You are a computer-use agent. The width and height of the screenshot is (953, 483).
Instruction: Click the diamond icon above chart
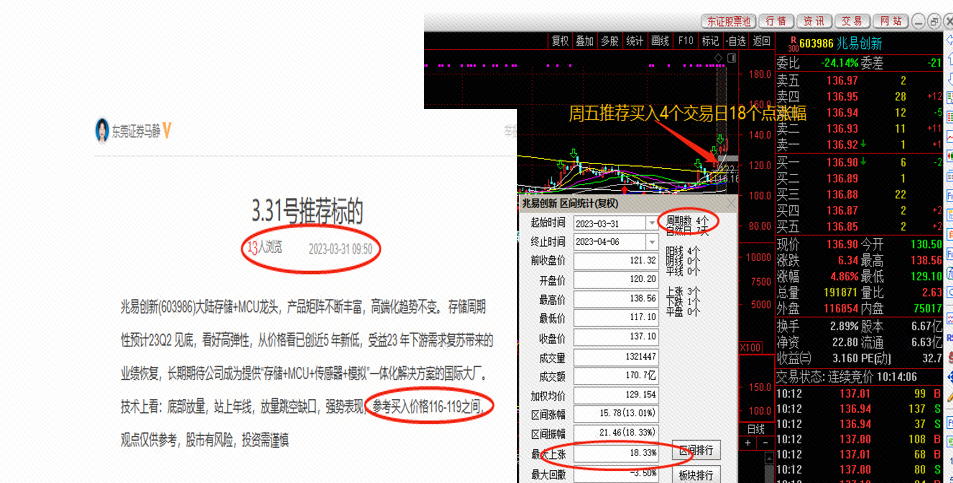[720, 58]
